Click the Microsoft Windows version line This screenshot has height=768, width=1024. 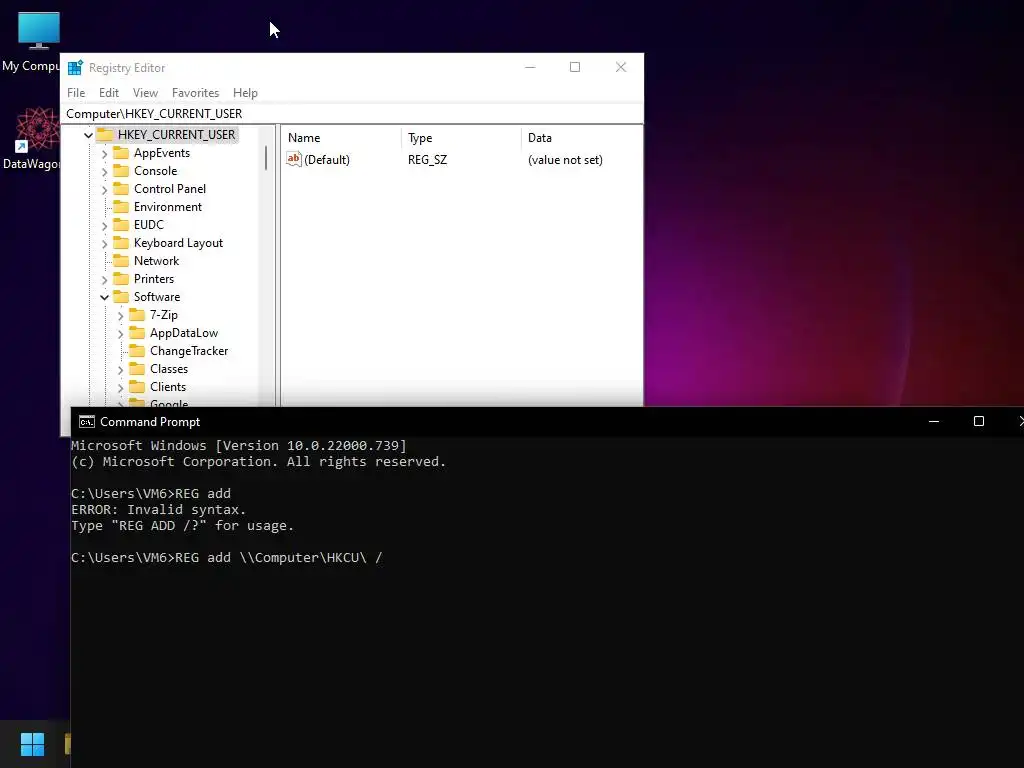tap(239, 445)
